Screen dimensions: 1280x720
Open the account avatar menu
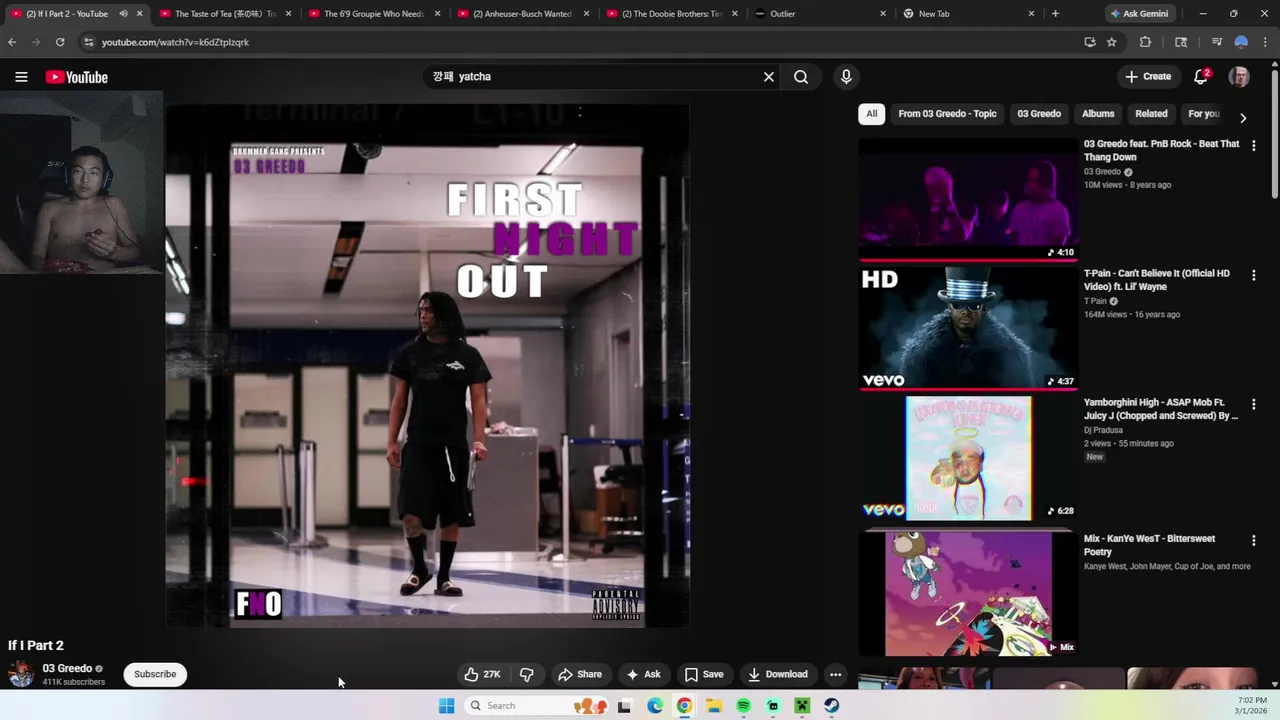(1239, 77)
